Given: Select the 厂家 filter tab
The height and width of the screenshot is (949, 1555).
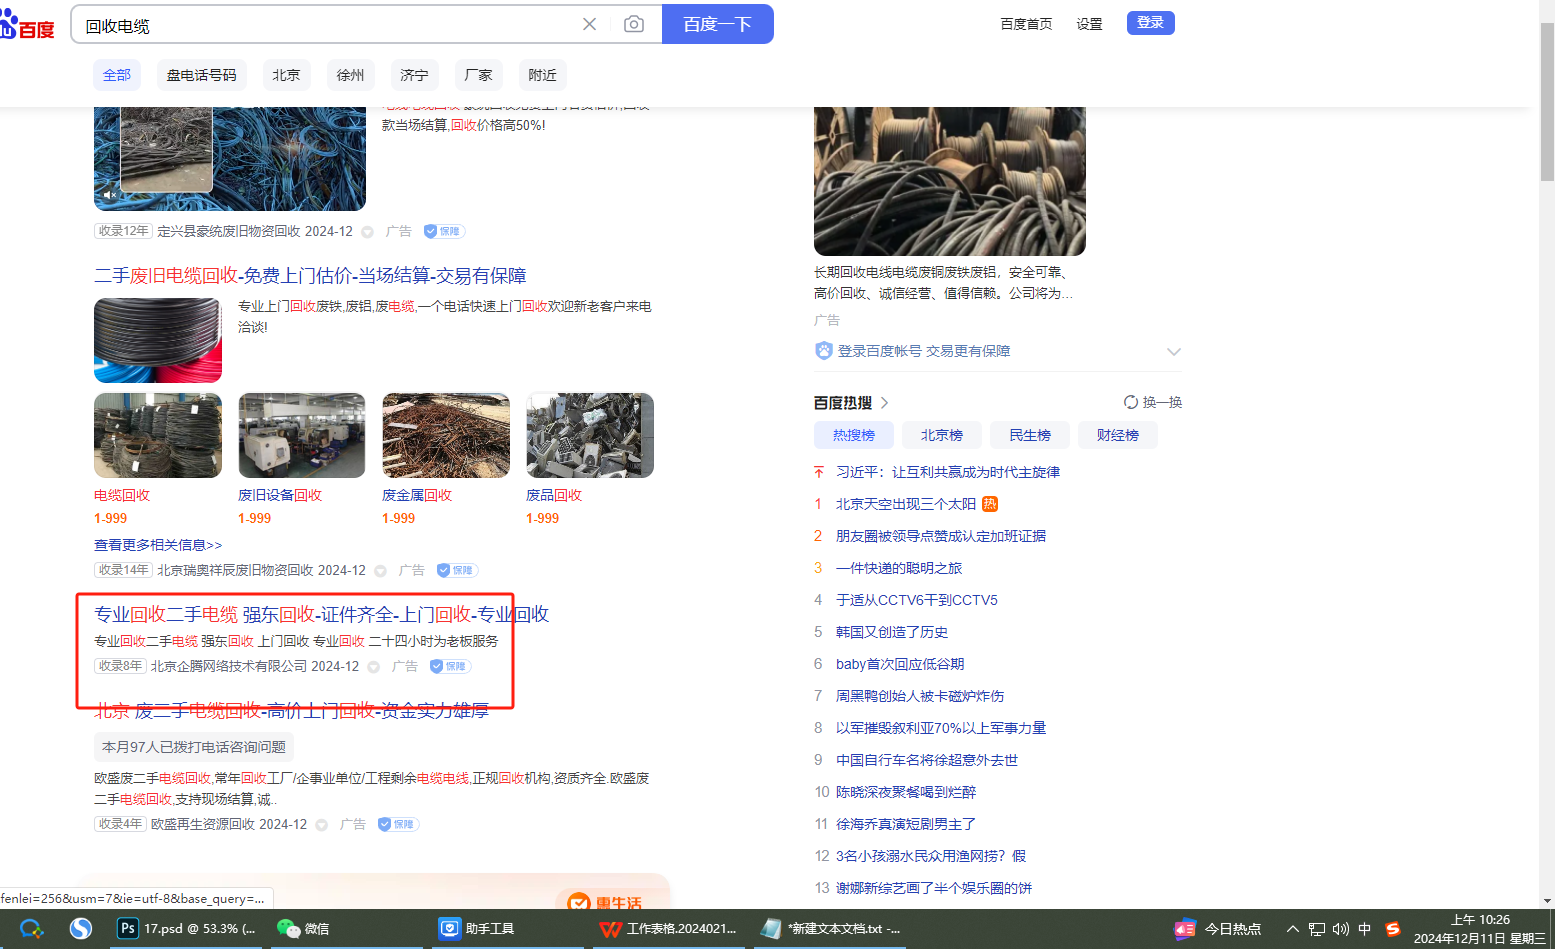Looking at the screenshot, I should pos(478,75).
